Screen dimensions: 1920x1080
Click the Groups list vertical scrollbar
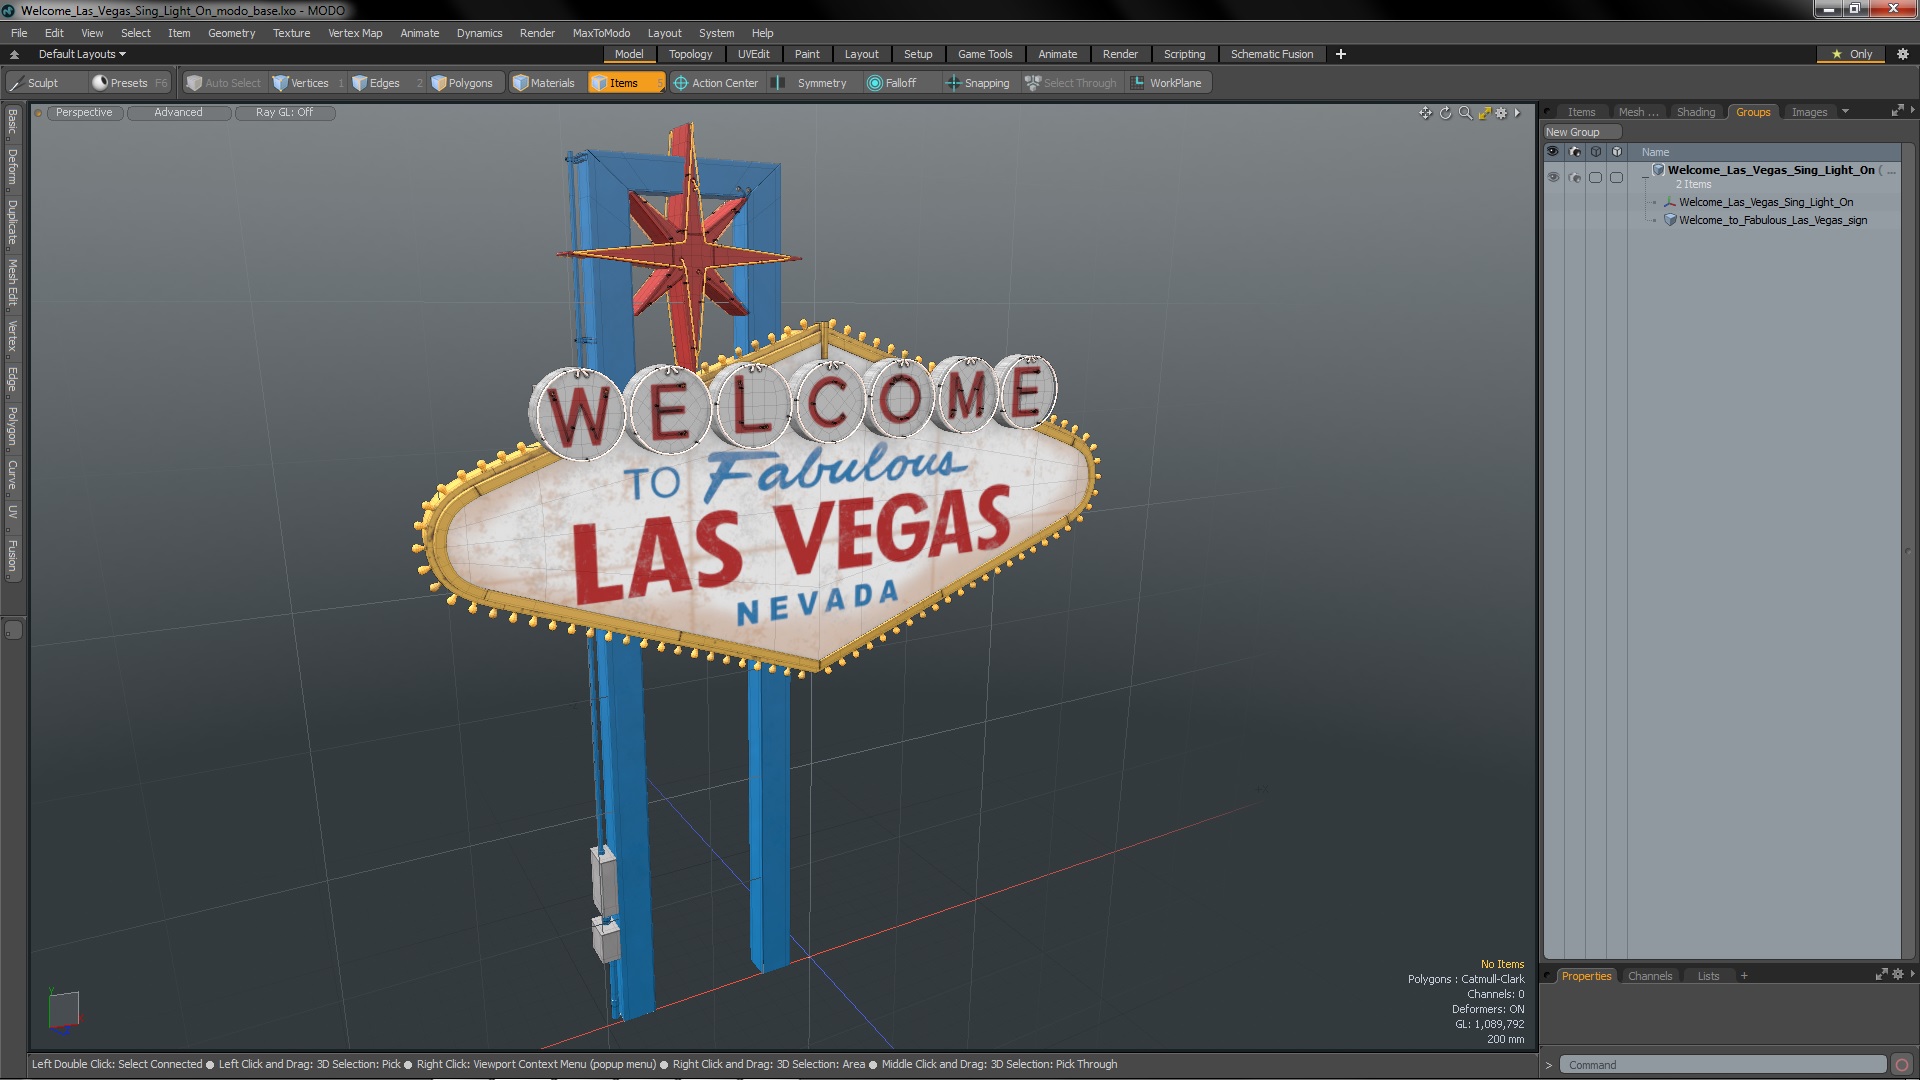pyautogui.click(x=1908, y=551)
